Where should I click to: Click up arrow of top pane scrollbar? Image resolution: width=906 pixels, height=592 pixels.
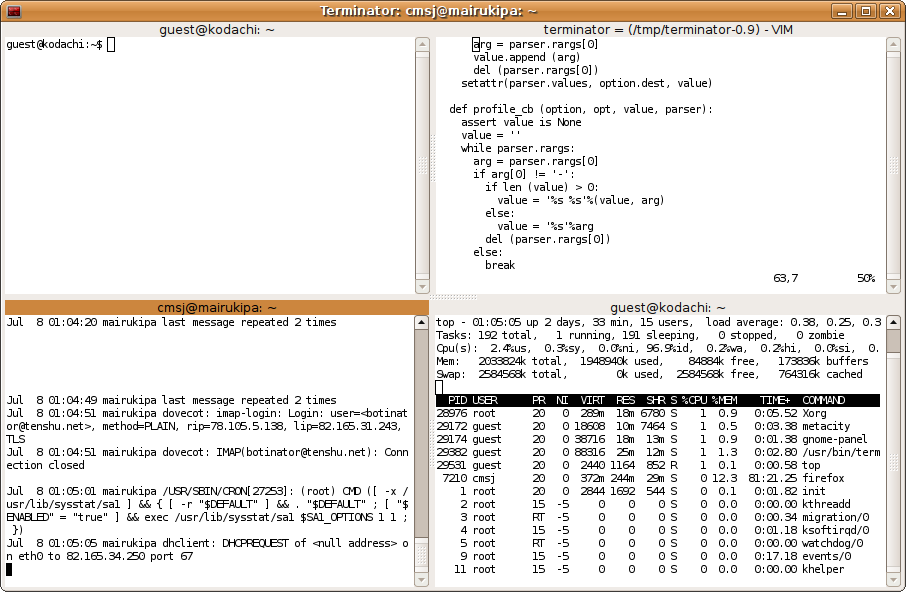pos(893,324)
